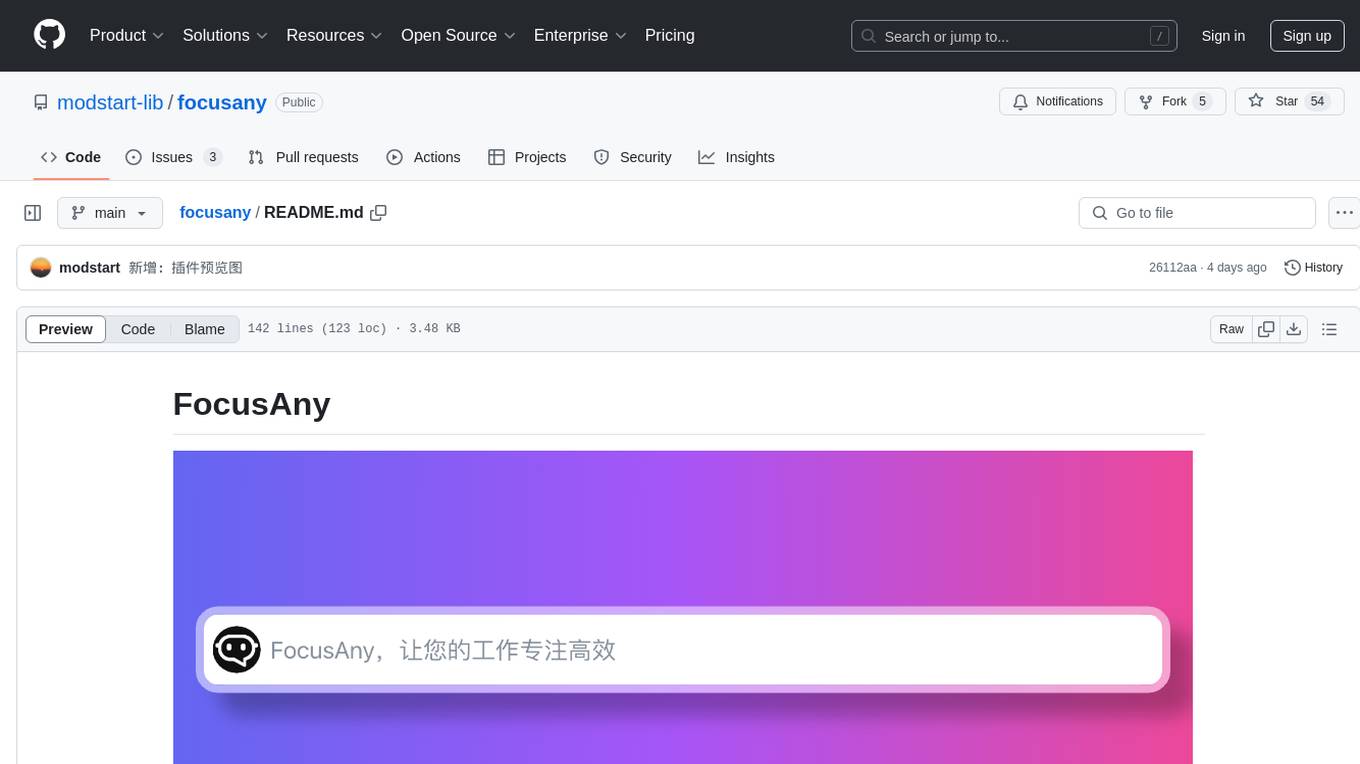Image resolution: width=1360 pixels, height=764 pixels.
Task: Download the raw file
Action: 1294,329
